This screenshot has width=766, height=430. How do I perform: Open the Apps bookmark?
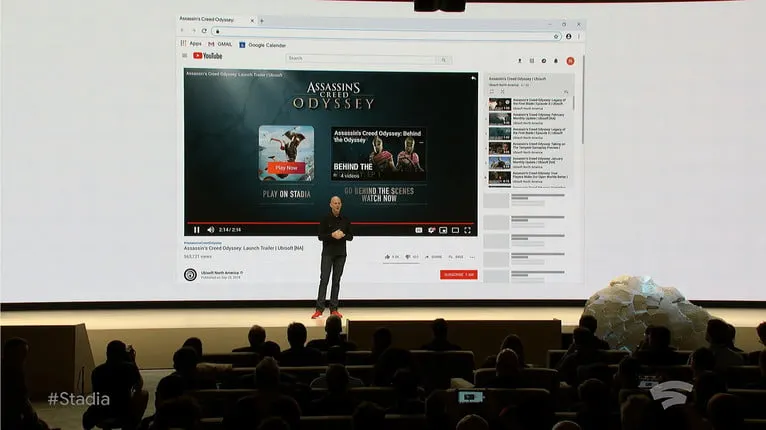pyautogui.click(x=191, y=43)
